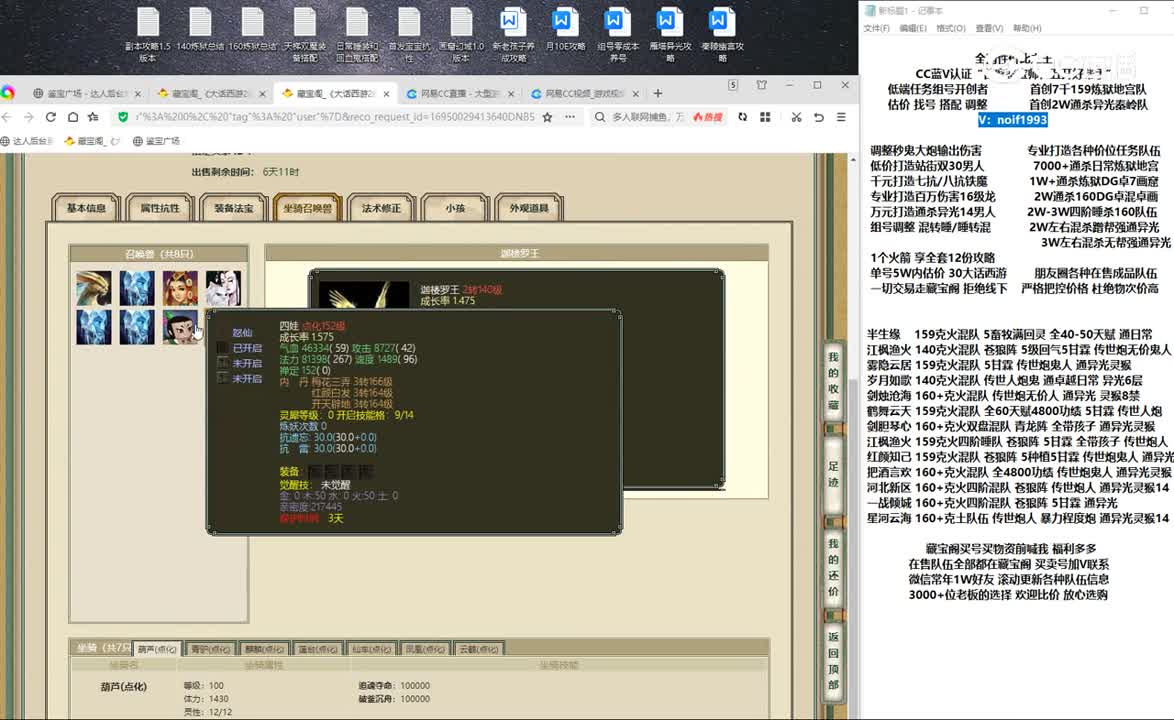Image resolution: width=1174 pixels, height=720 pixels.
Task: Switch to the 小孩 tab
Action: (x=455, y=208)
